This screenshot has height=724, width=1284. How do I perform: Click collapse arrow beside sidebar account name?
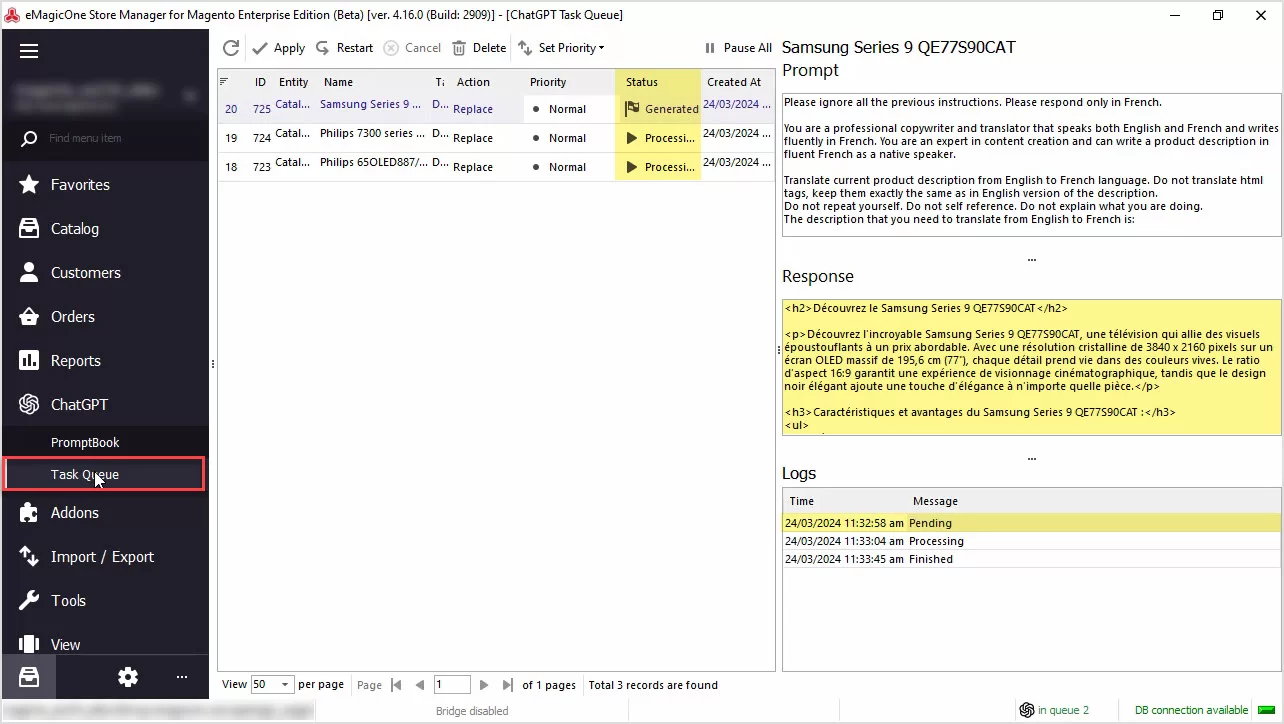(190, 96)
